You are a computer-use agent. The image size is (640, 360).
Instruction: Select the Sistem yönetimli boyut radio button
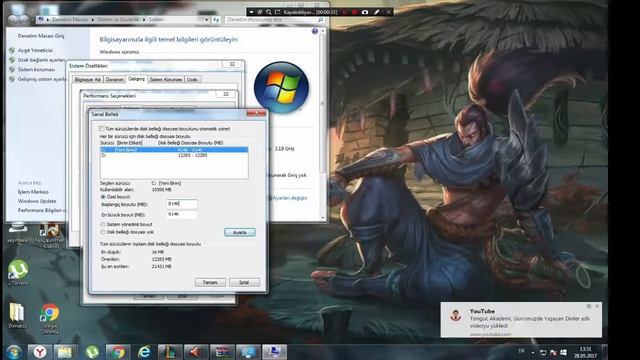[103, 224]
